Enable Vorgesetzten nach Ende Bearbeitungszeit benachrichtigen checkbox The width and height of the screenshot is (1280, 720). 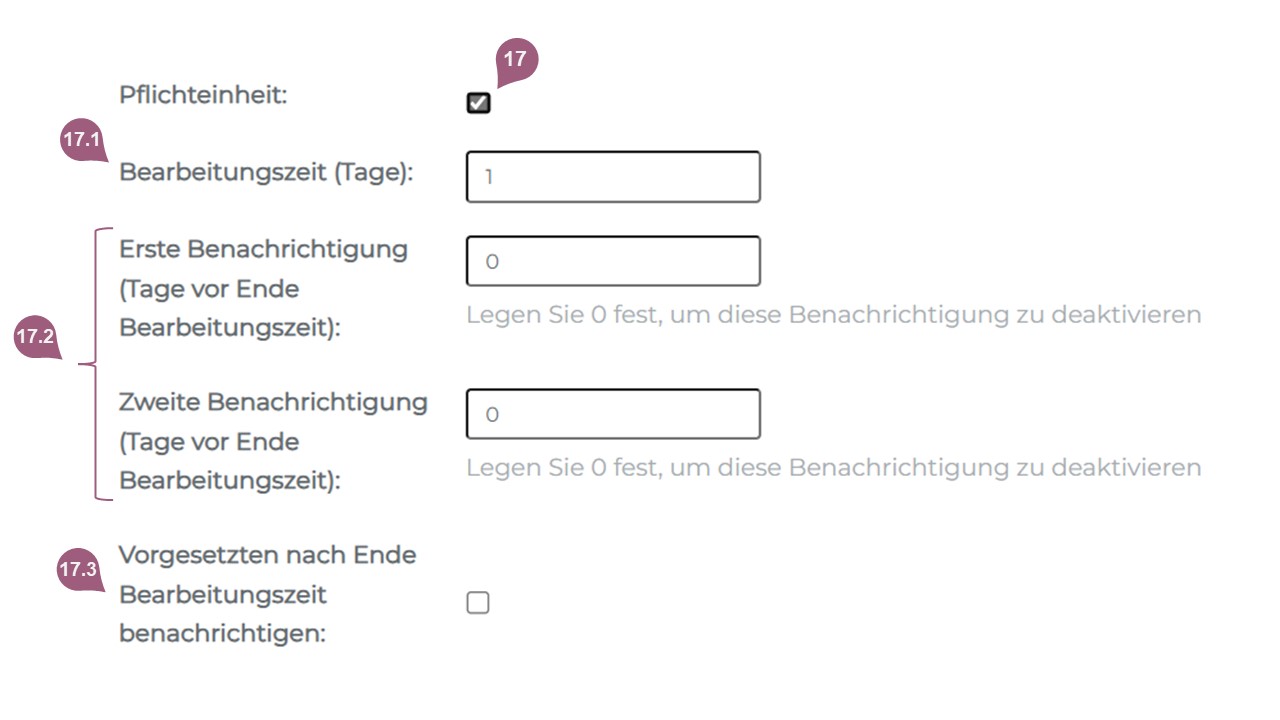coord(478,603)
